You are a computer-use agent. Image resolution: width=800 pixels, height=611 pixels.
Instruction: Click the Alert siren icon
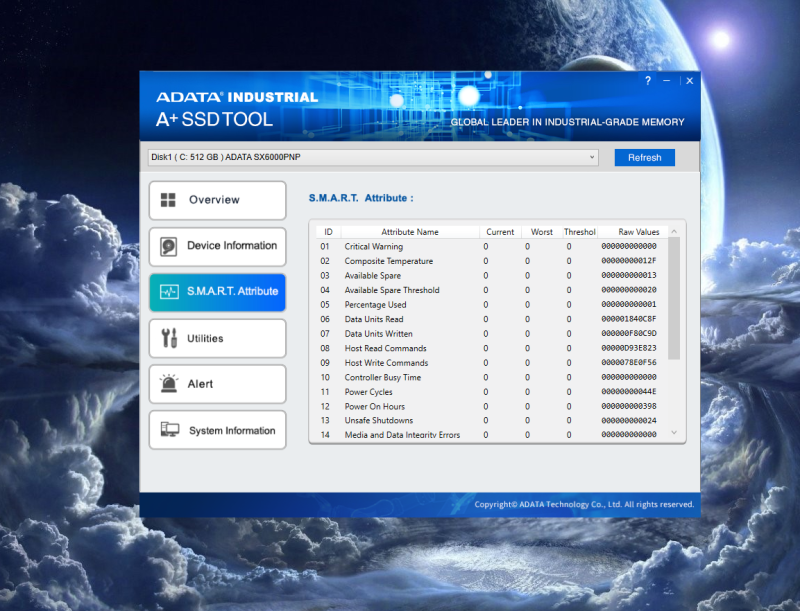[169, 383]
